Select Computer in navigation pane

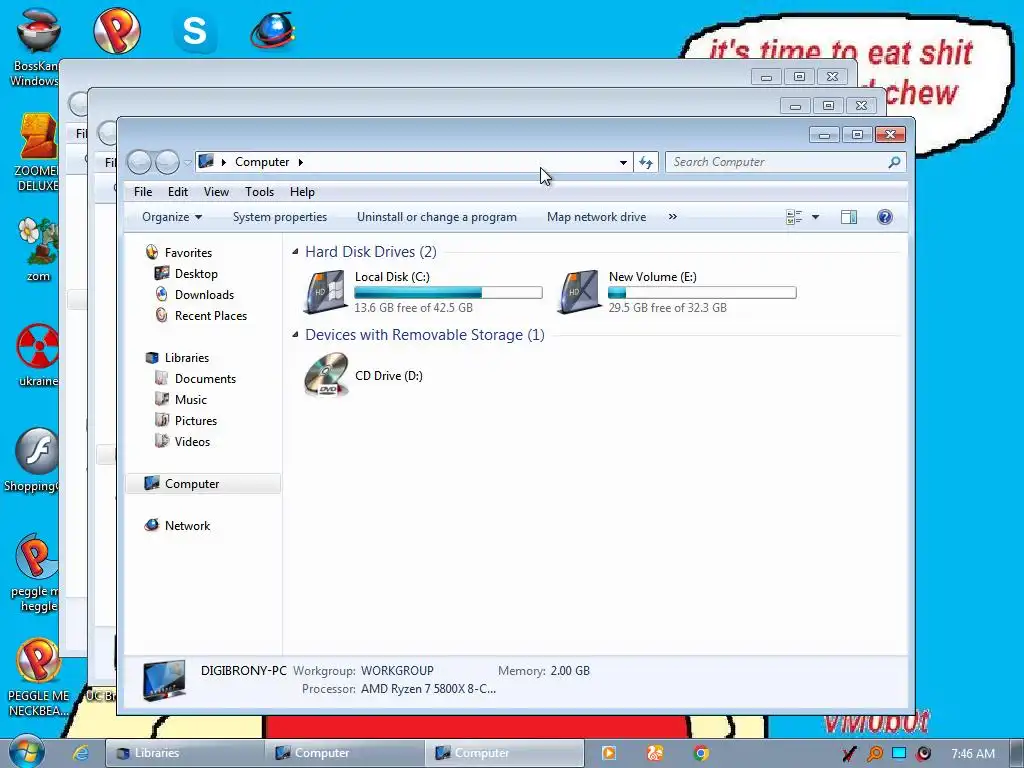click(x=202, y=484)
